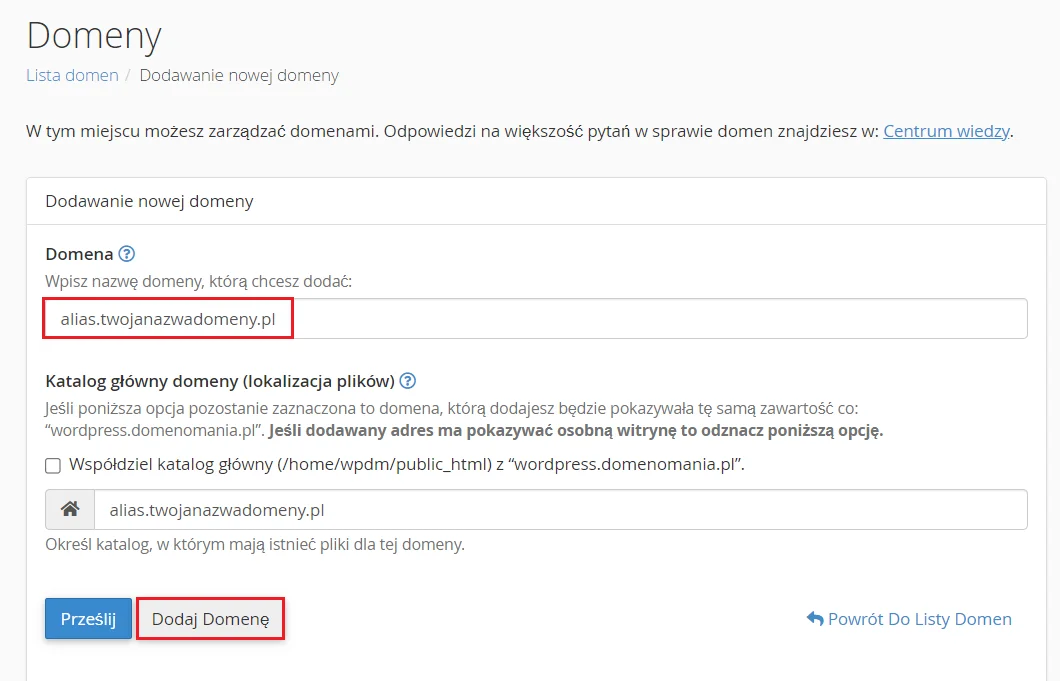The height and width of the screenshot is (681, 1060).
Task: Select the alias.twojanazwadomeny.pl text in the domain box
Action: pos(167,317)
